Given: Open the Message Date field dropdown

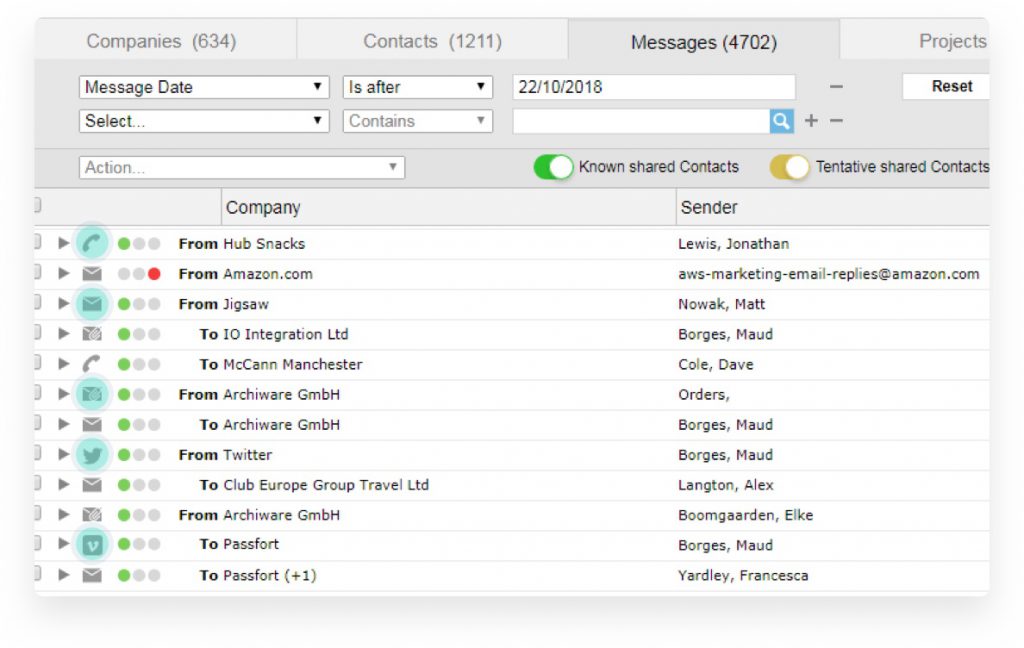Looking at the screenshot, I should point(204,87).
